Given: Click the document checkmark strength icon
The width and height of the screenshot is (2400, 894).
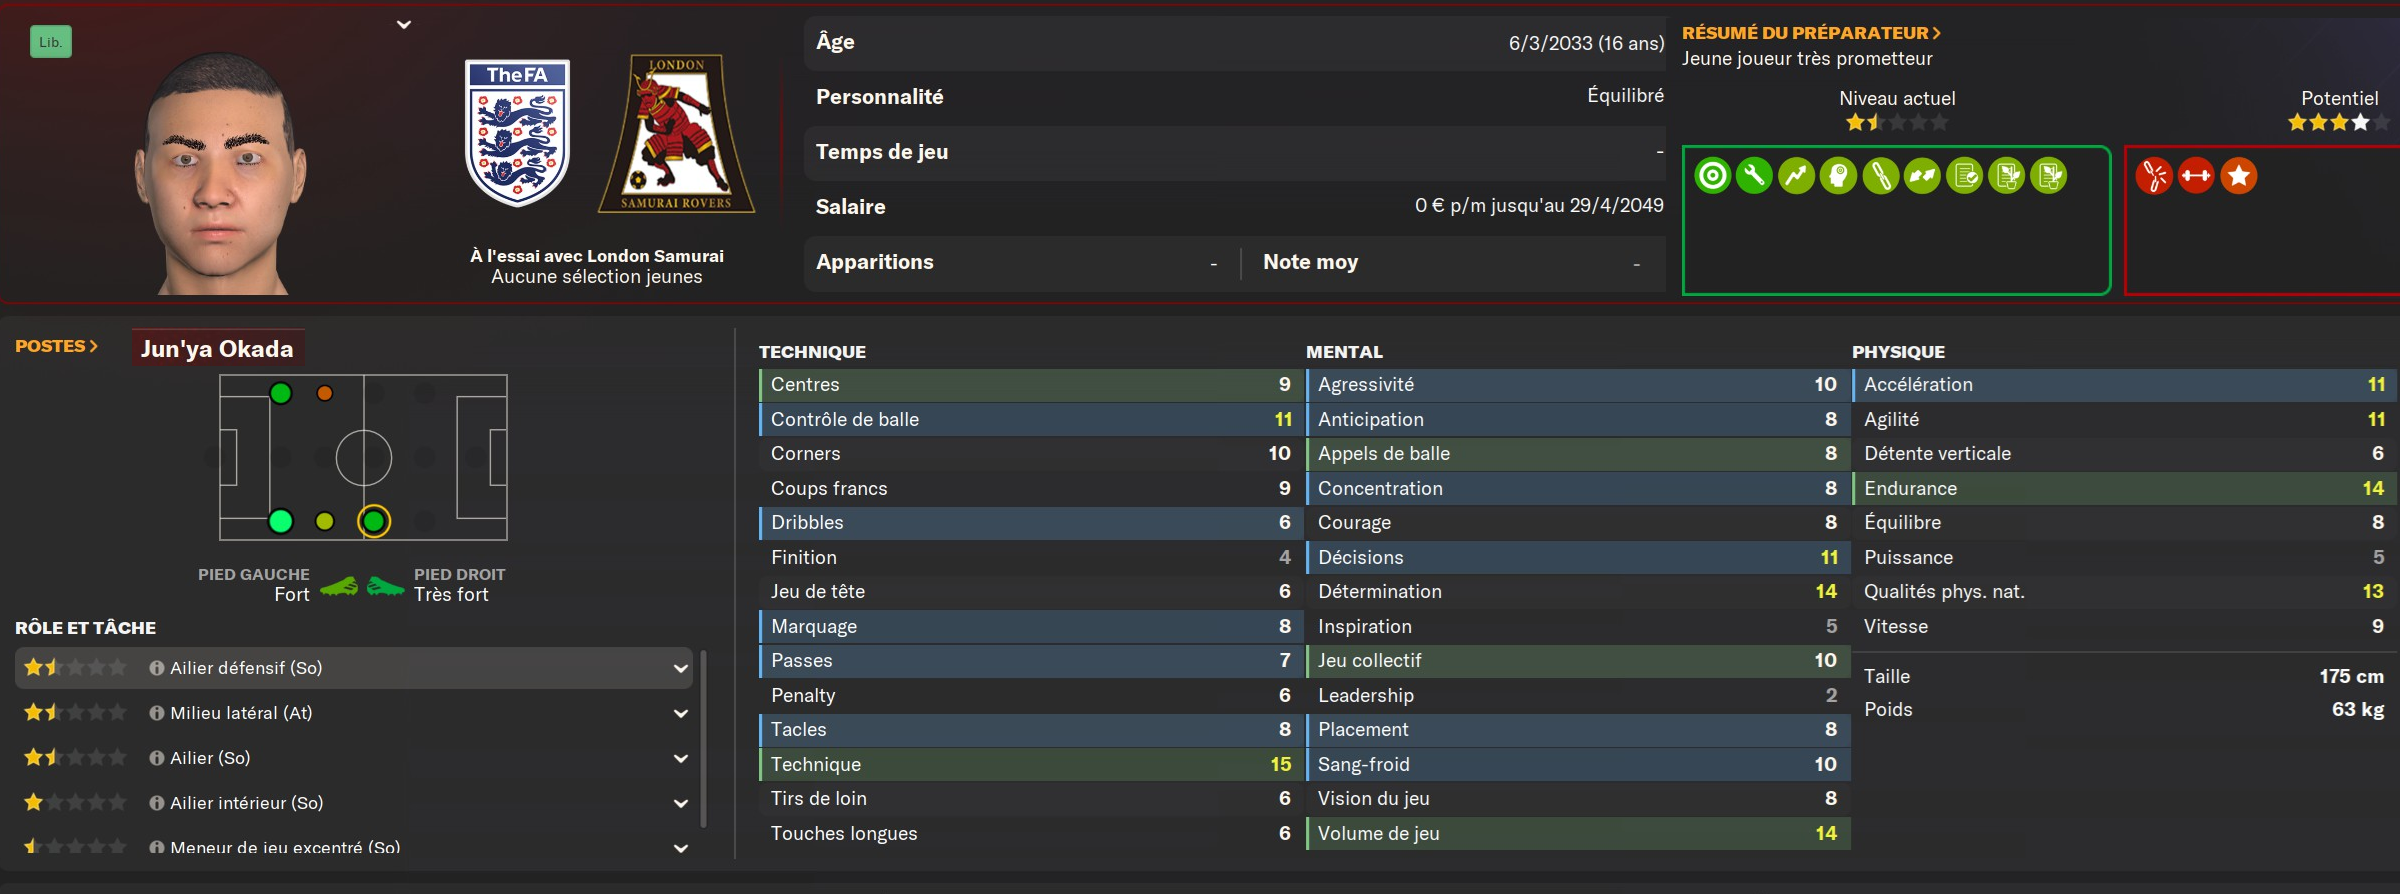Looking at the screenshot, I should coord(1964,176).
